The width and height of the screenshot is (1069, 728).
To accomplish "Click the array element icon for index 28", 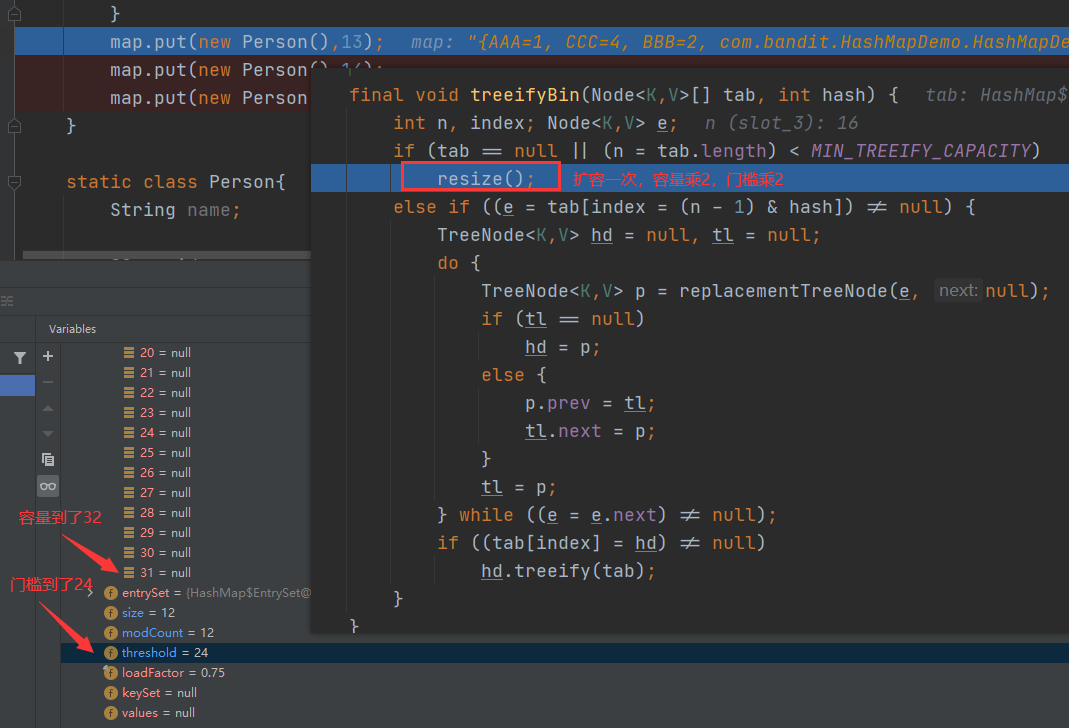I will [x=129, y=513].
